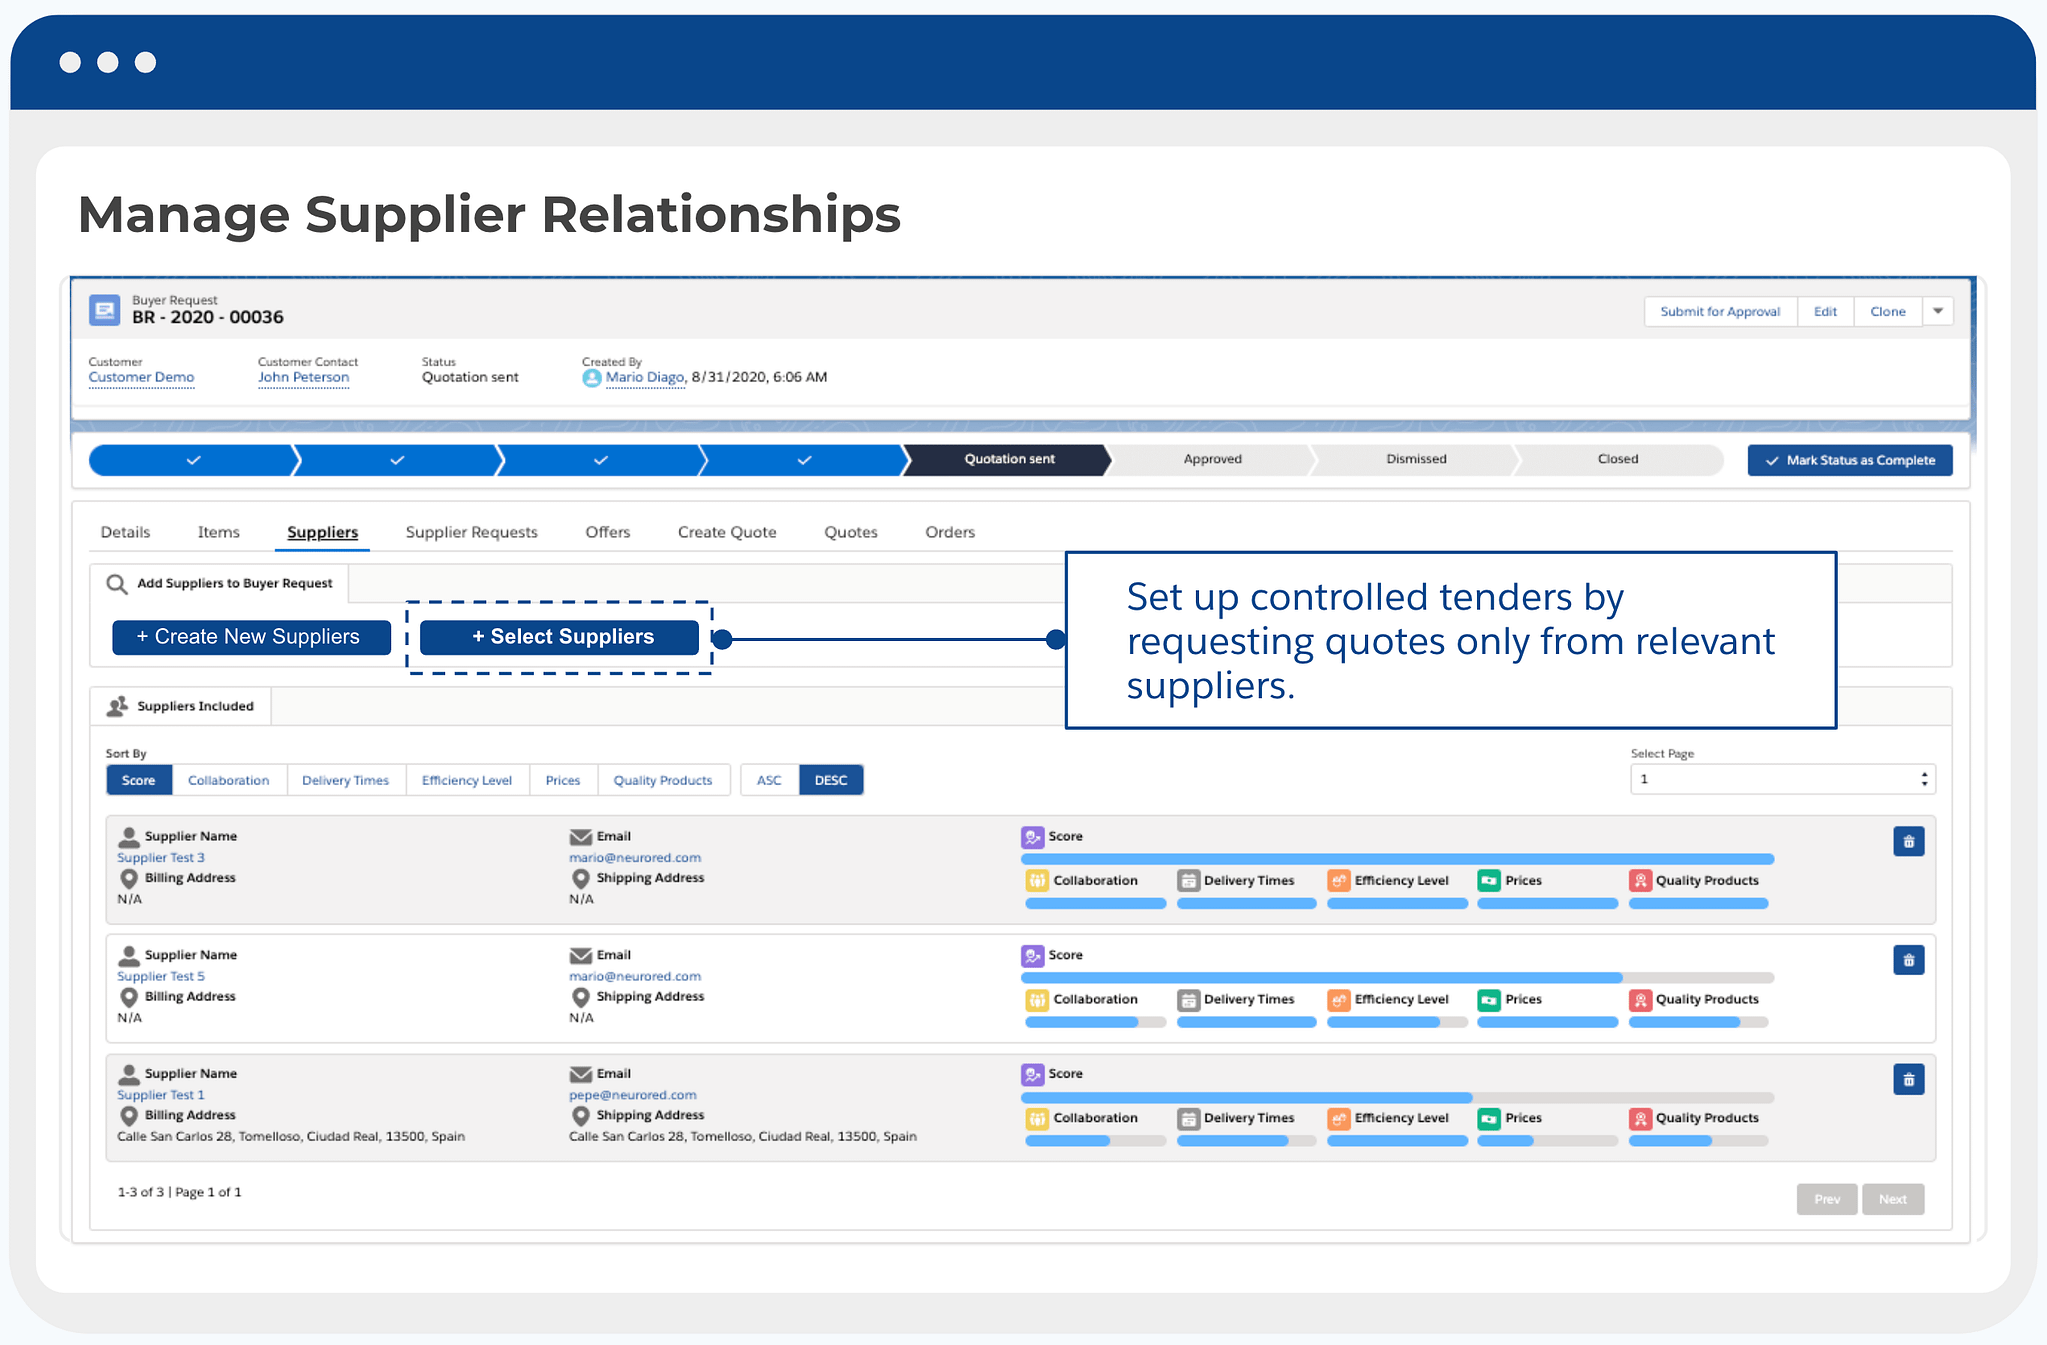
Task: Select the Approved stage in status path
Action: coord(1212,460)
